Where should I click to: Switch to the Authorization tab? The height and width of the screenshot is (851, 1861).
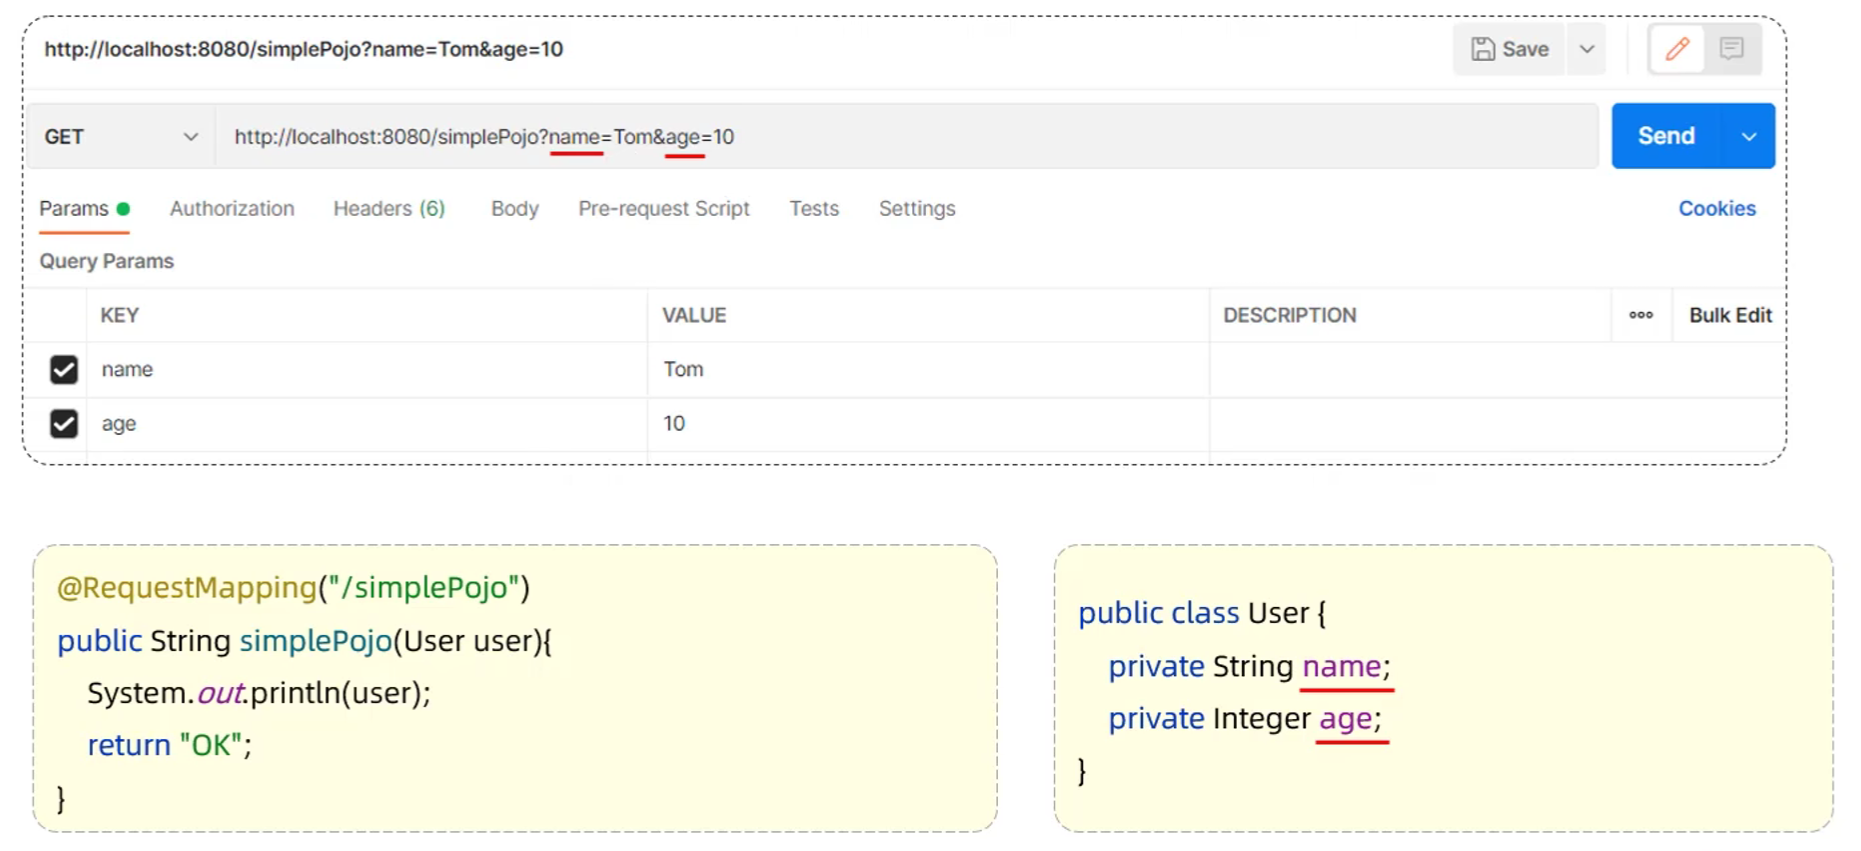coord(232,209)
